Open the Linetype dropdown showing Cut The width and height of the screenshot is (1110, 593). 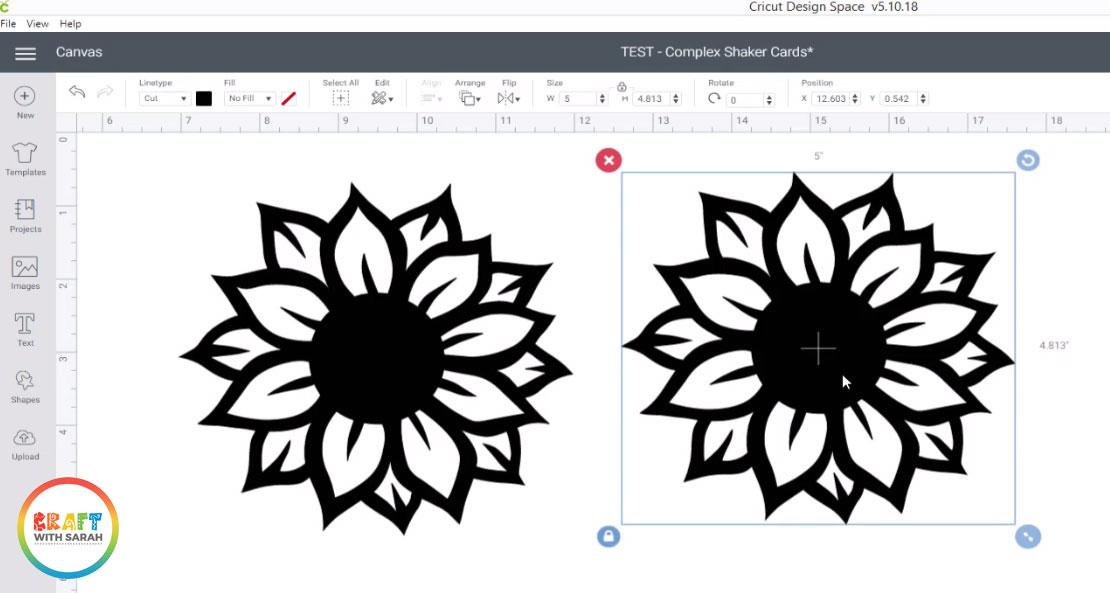point(163,98)
